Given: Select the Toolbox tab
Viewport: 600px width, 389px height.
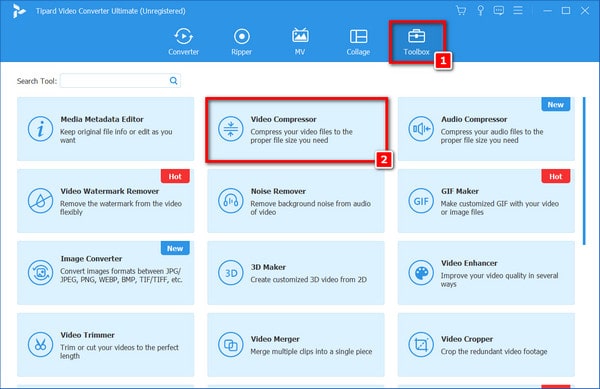Looking at the screenshot, I should (x=416, y=42).
